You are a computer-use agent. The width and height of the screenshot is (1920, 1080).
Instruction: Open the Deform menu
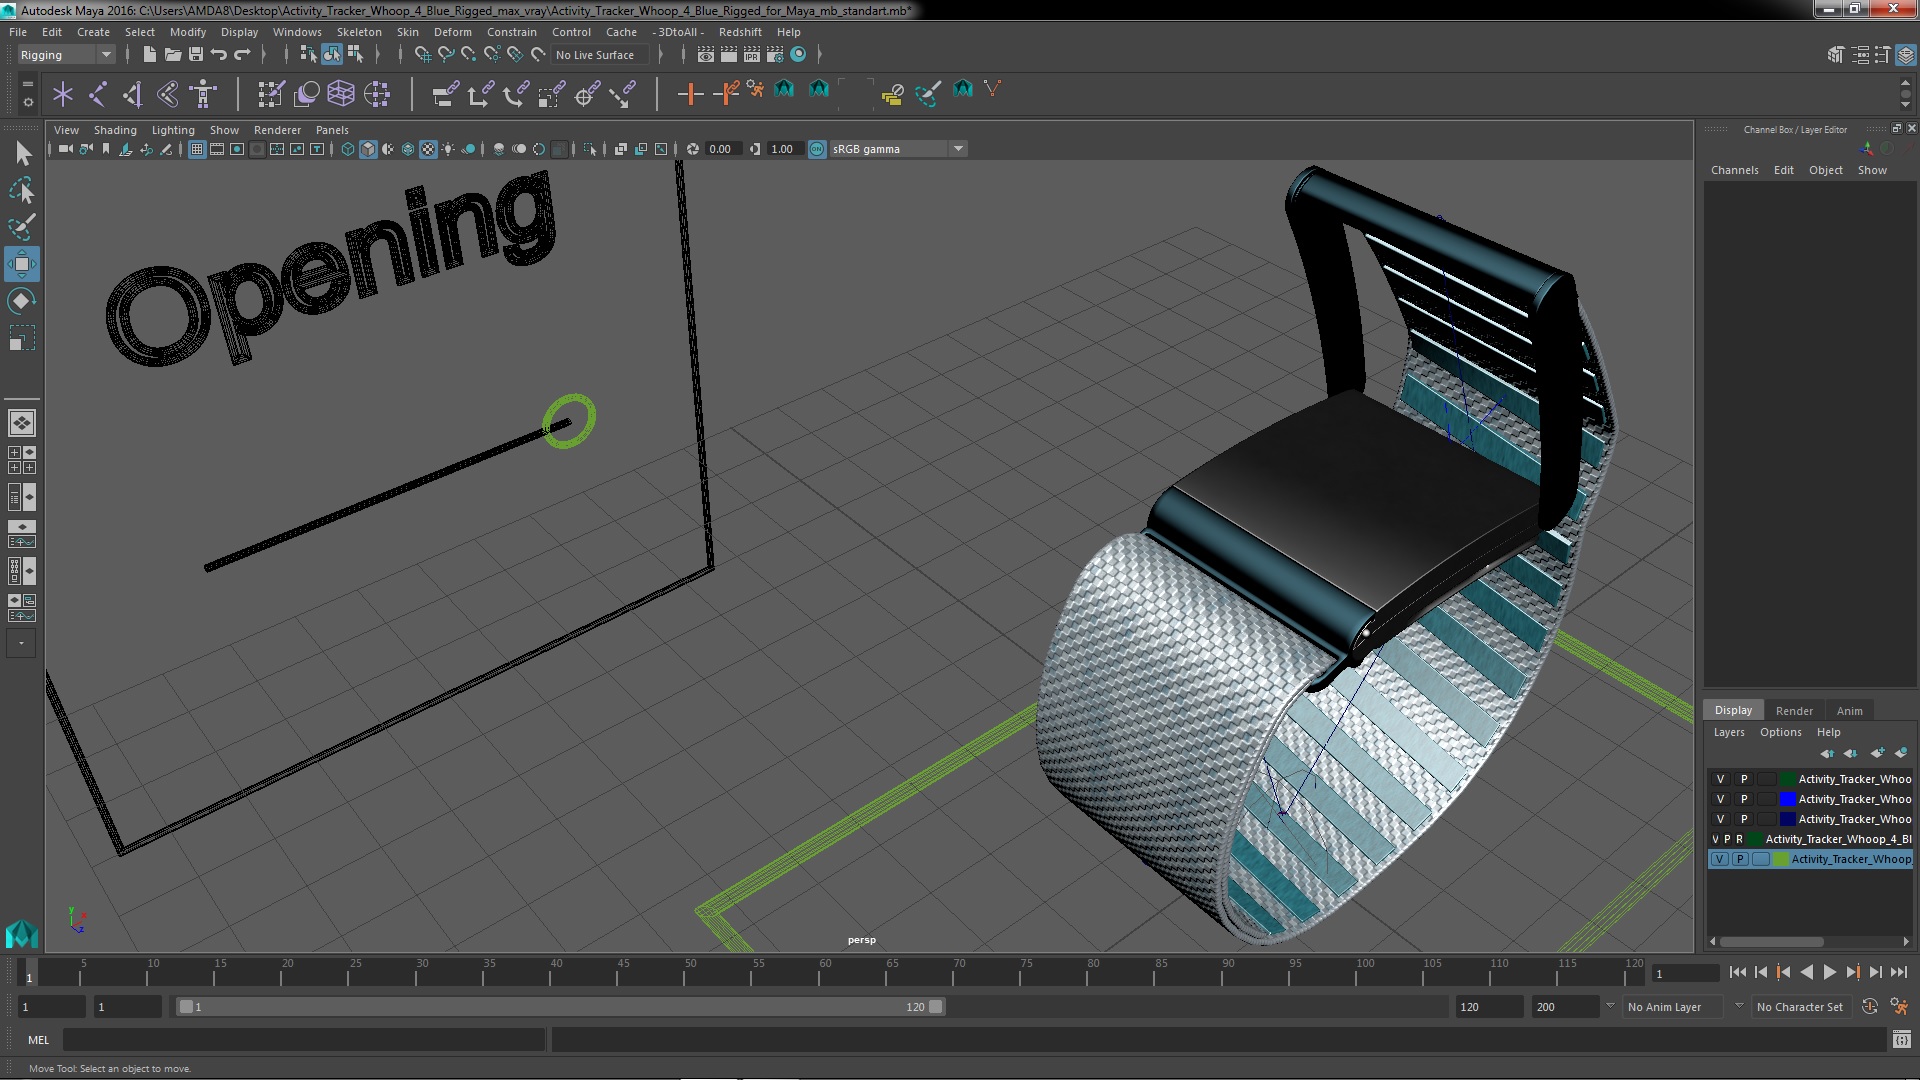(452, 32)
